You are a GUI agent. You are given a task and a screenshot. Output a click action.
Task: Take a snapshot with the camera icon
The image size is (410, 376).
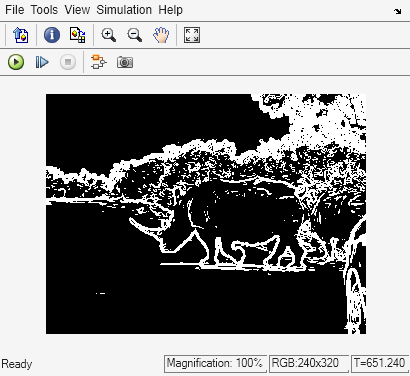click(125, 62)
